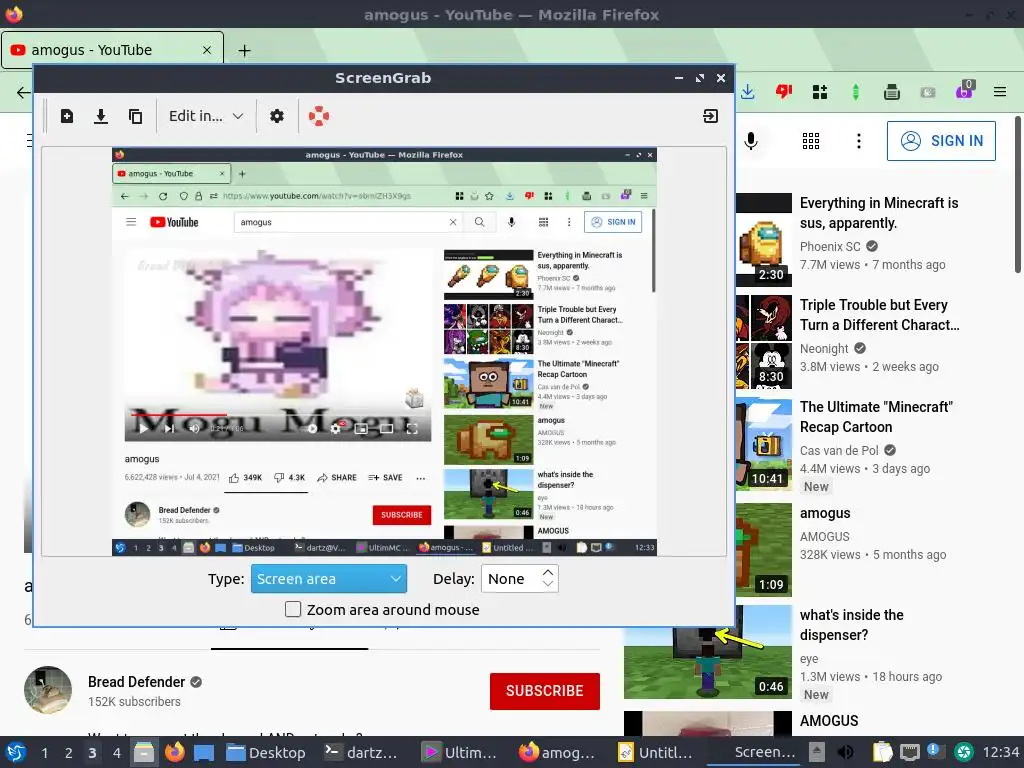
Task: Open the Firefox hamburger menu
Action: [x=1000, y=92]
